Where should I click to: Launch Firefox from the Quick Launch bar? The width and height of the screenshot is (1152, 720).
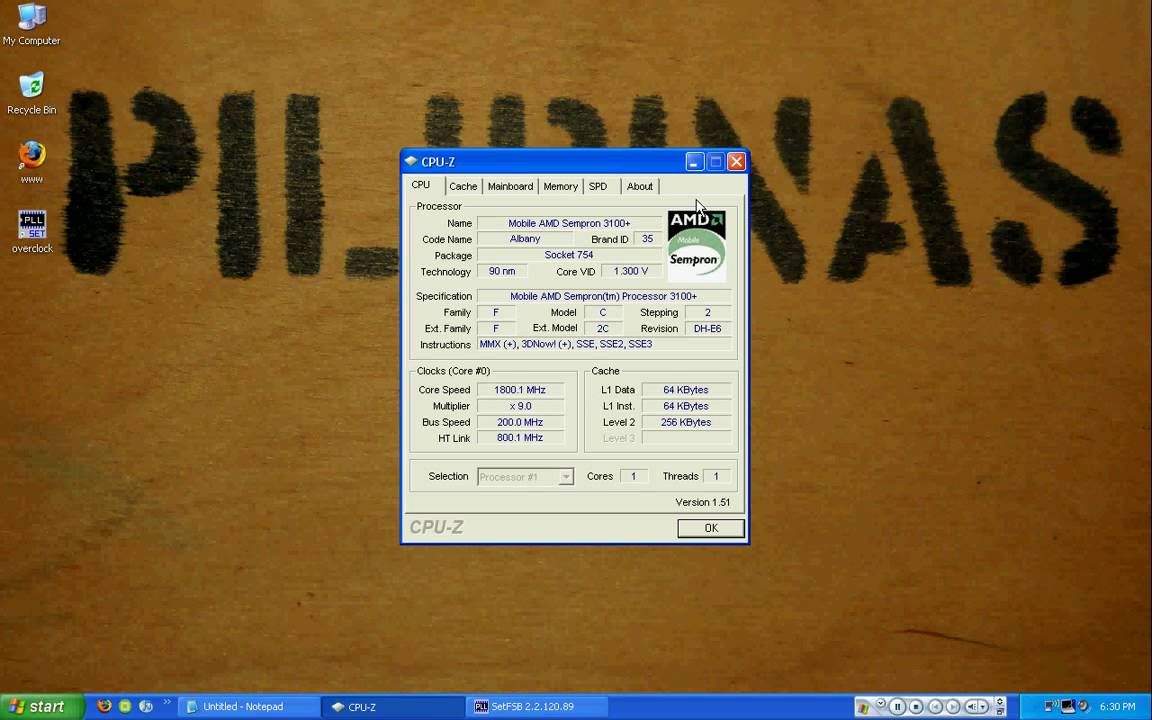click(x=104, y=706)
